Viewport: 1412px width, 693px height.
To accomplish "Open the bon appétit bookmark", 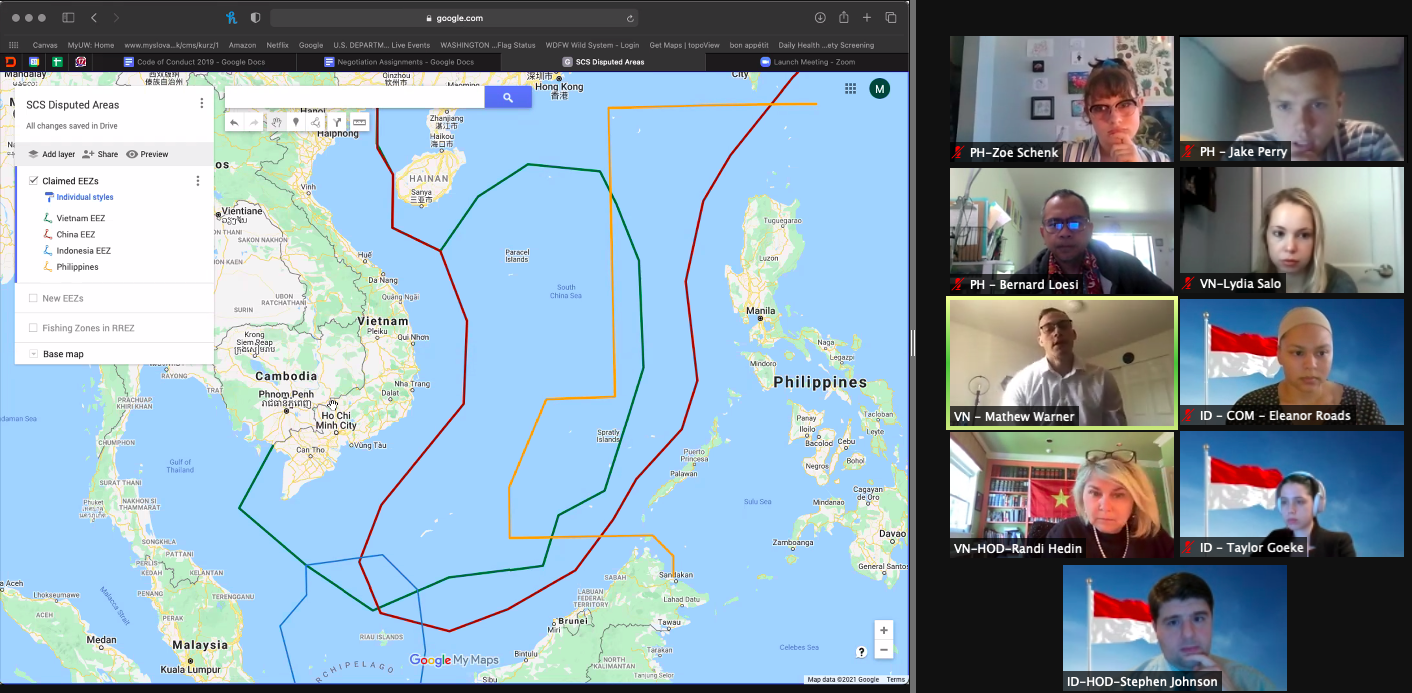I will (749, 45).
